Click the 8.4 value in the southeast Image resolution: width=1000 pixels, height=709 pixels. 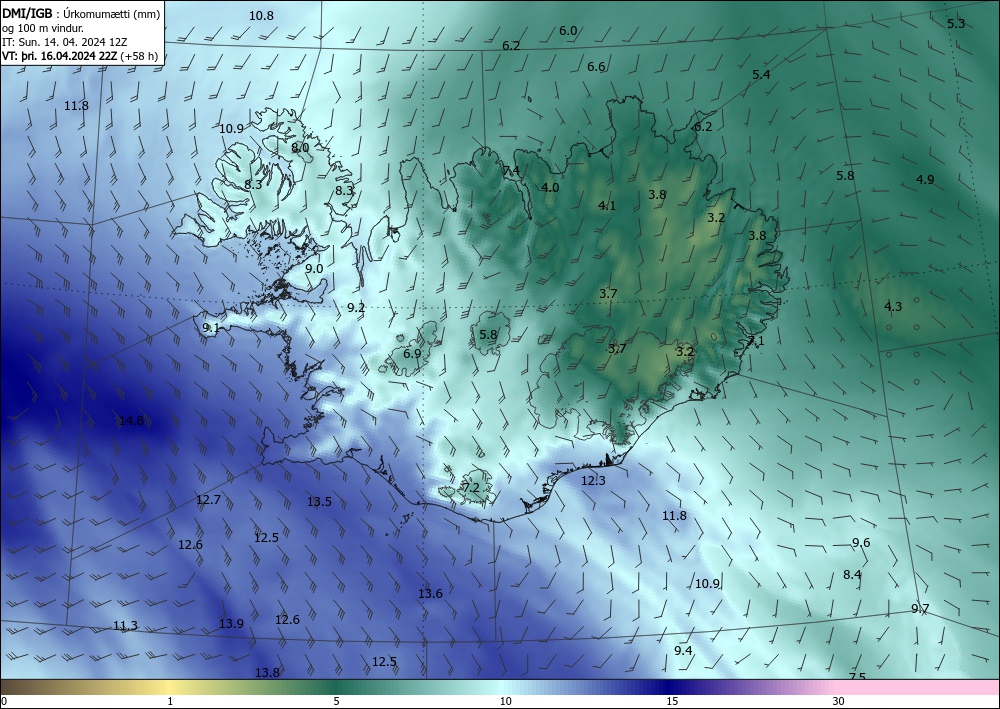tap(852, 574)
